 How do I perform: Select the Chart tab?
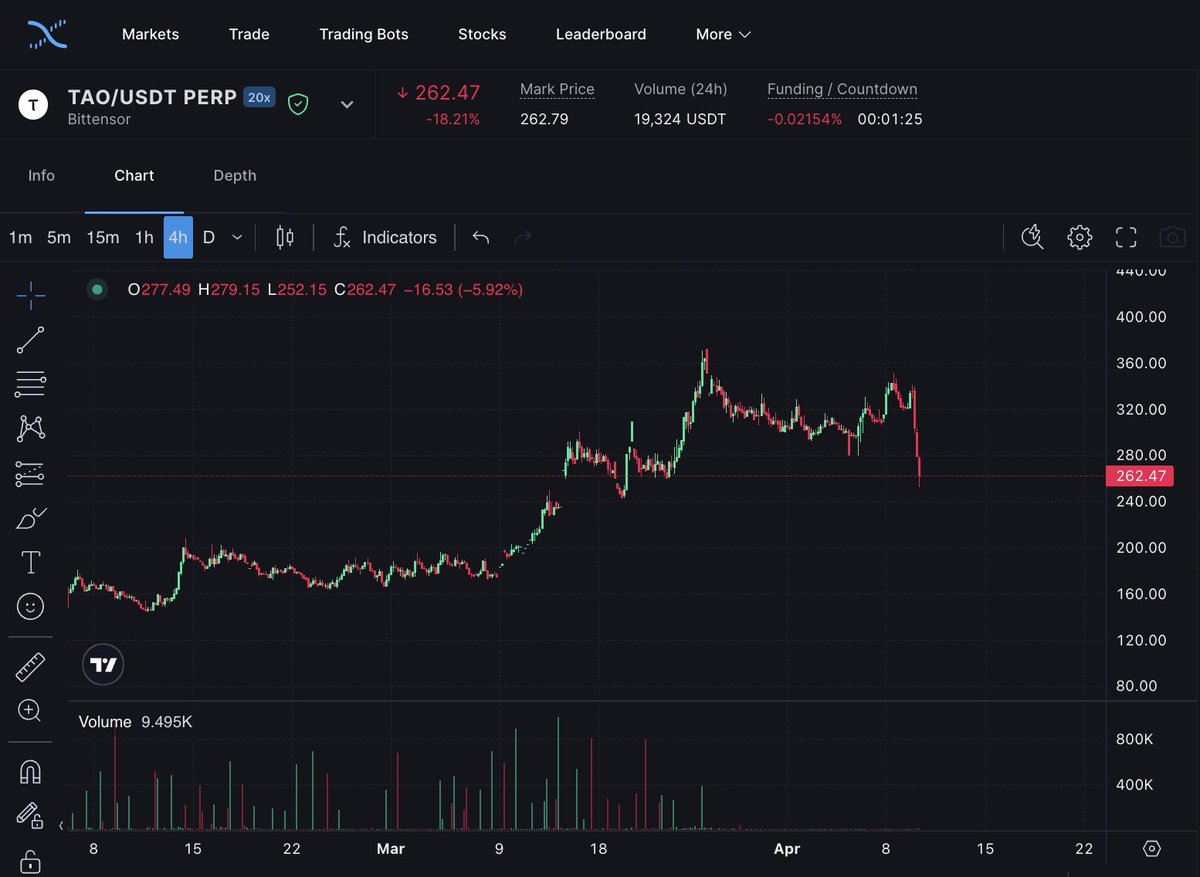coord(134,175)
